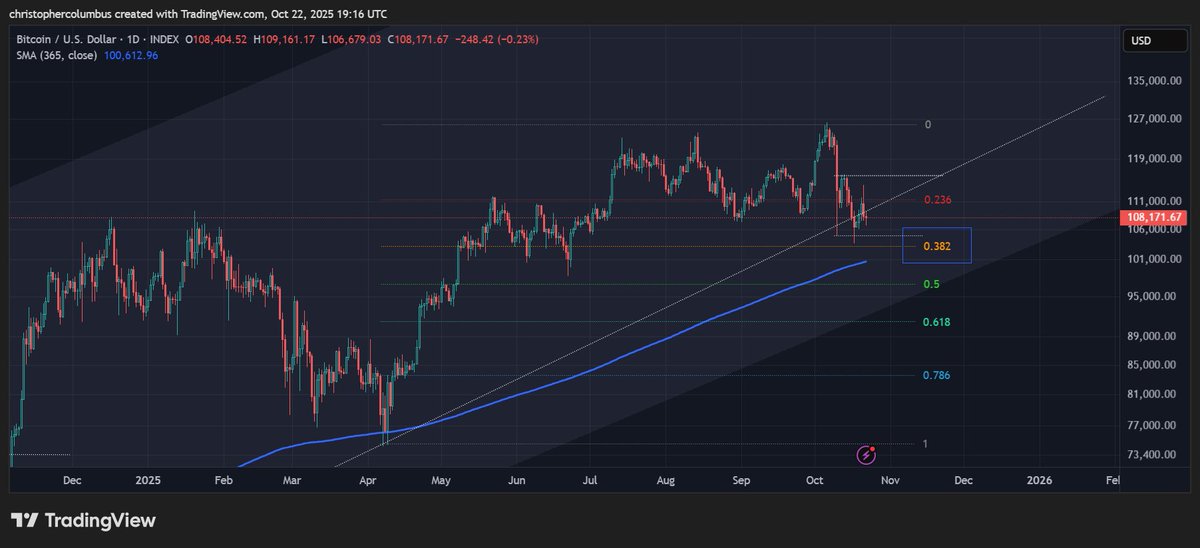
Task: Click the Sep label on time axis
Action: [741, 480]
